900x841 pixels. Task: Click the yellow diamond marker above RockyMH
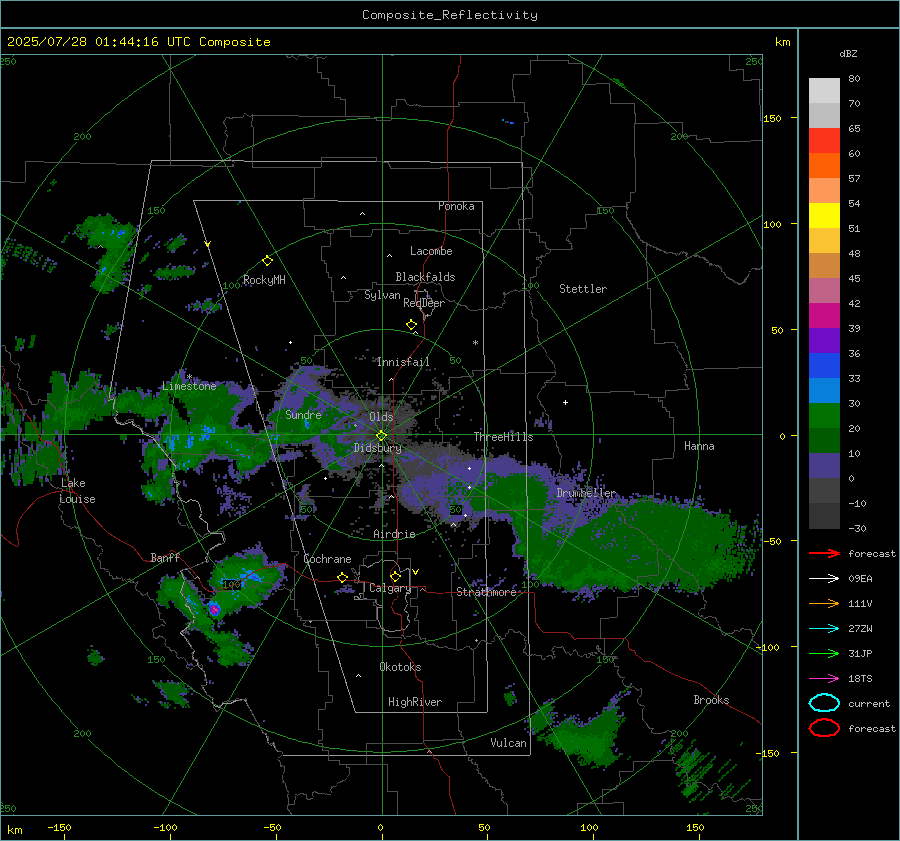tap(267, 261)
